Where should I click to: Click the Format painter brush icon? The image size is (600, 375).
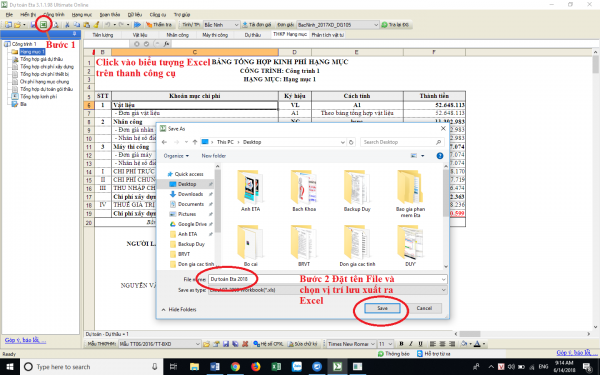click(x=96, y=25)
